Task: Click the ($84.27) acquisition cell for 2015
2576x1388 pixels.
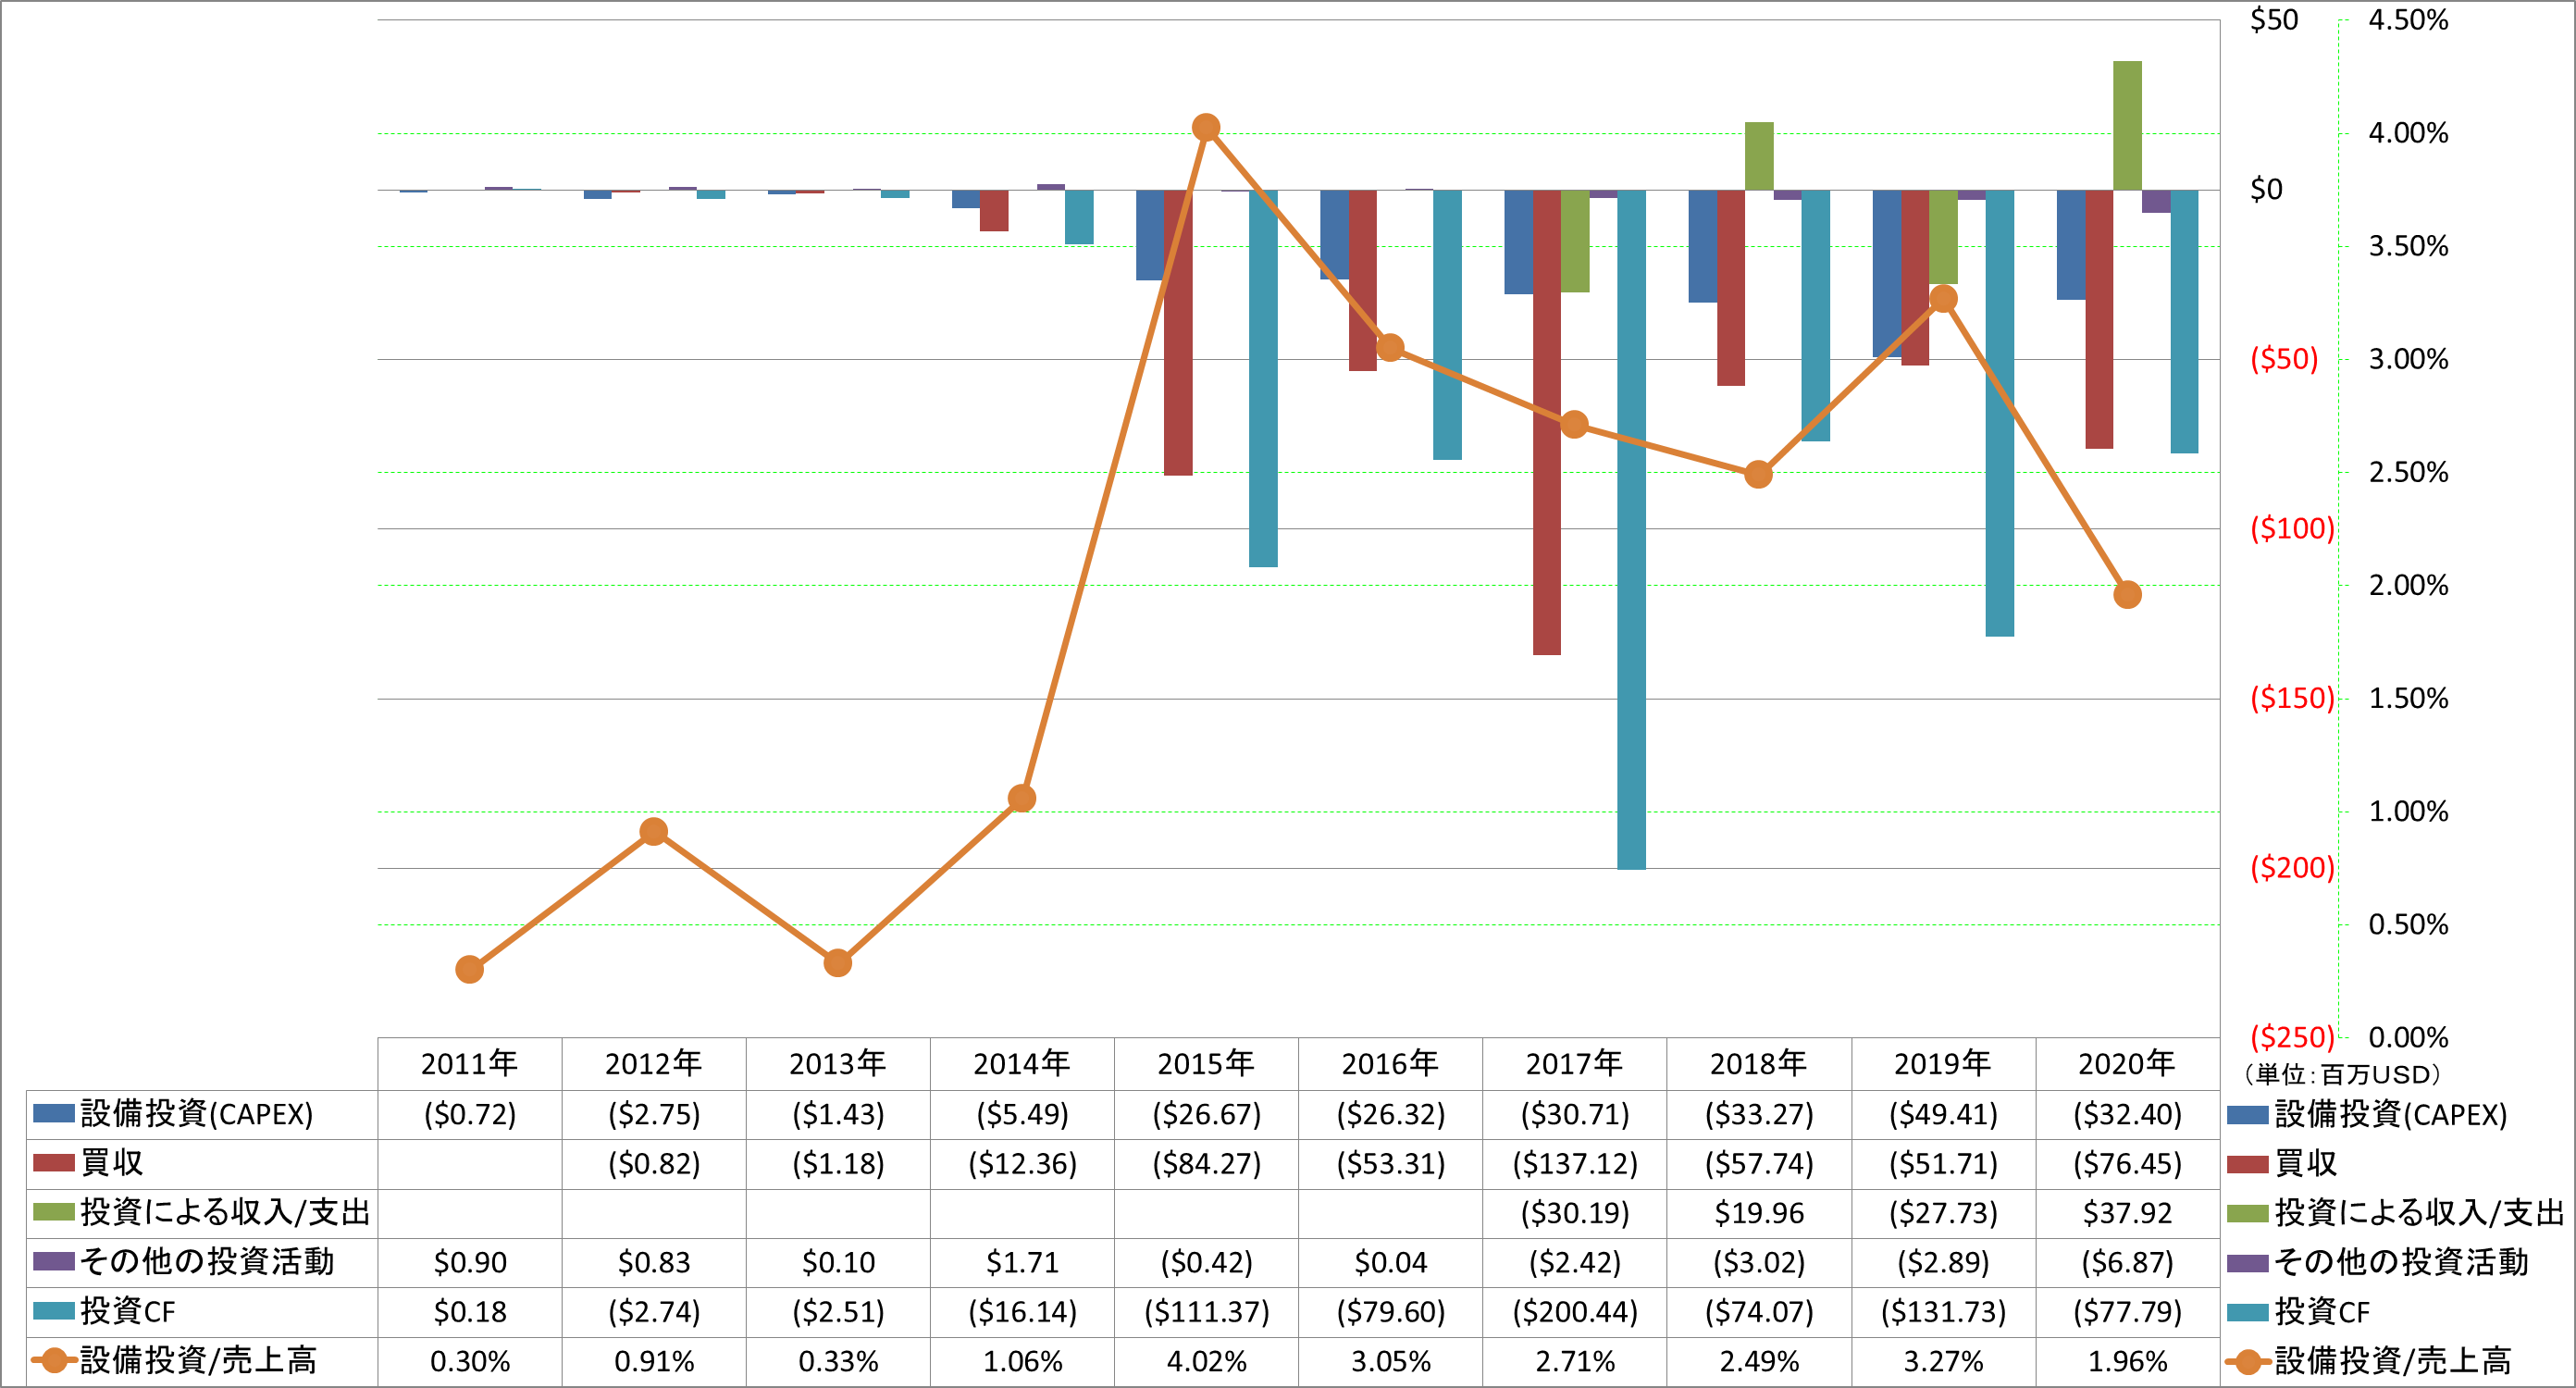Action: [x=1206, y=1163]
